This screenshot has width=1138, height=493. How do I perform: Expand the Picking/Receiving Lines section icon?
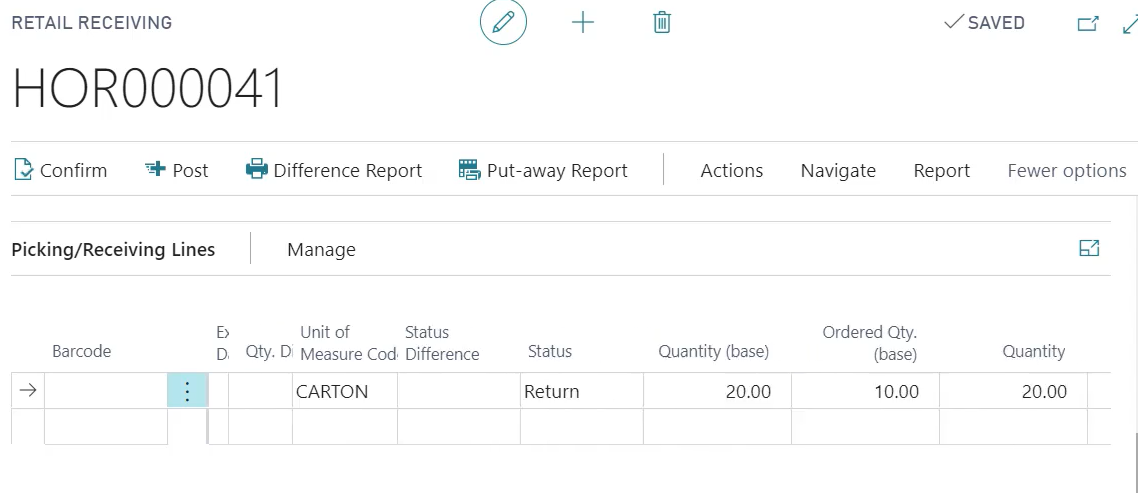click(1090, 249)
